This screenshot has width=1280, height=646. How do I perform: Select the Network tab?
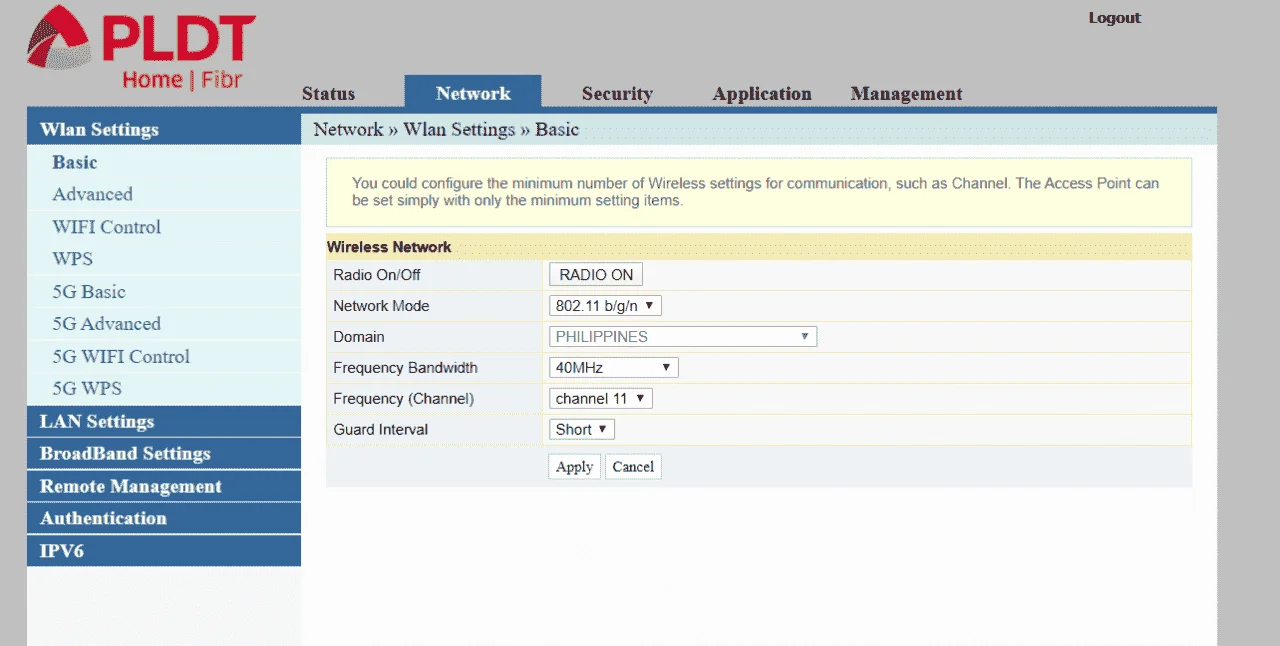pyautogui.click(x=473, y=93)
